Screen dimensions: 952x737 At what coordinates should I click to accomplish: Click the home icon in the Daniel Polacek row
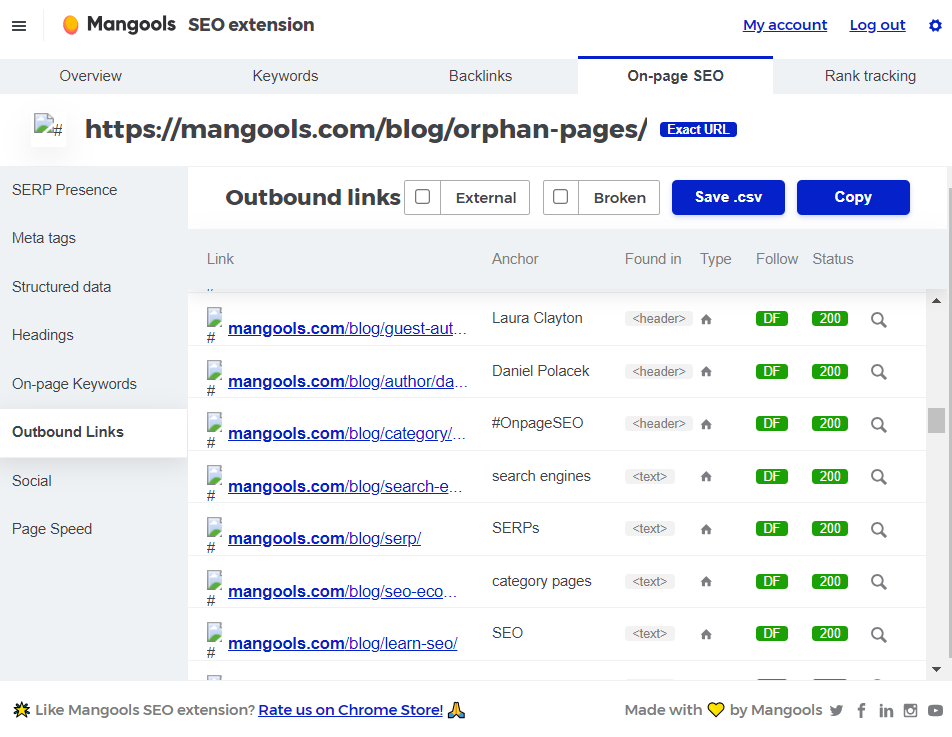(706, 372)
